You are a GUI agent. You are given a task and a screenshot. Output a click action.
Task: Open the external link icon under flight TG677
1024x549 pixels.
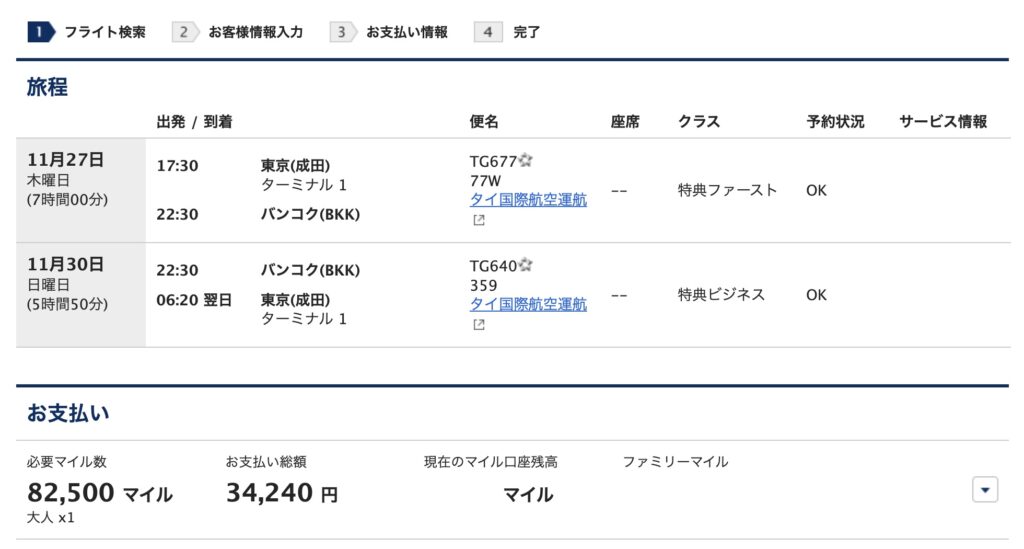[x=478, y=220]
